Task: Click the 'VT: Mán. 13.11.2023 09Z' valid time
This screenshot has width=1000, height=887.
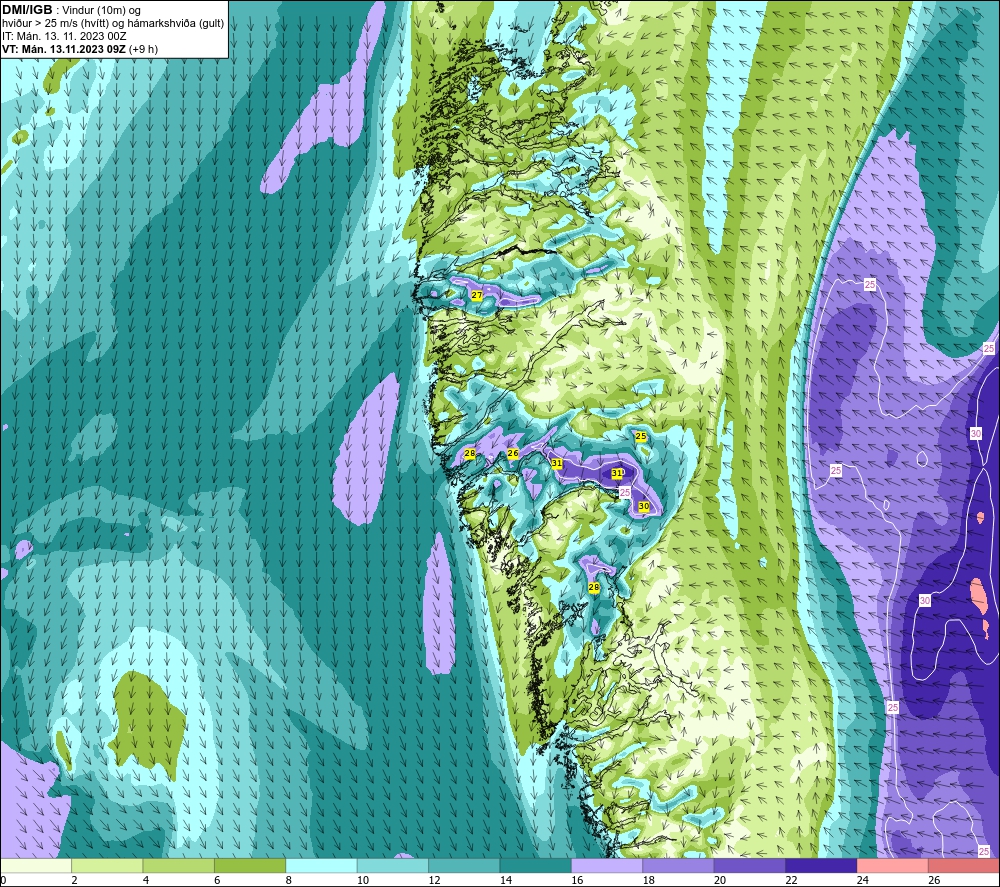Action: pos(64,49)
